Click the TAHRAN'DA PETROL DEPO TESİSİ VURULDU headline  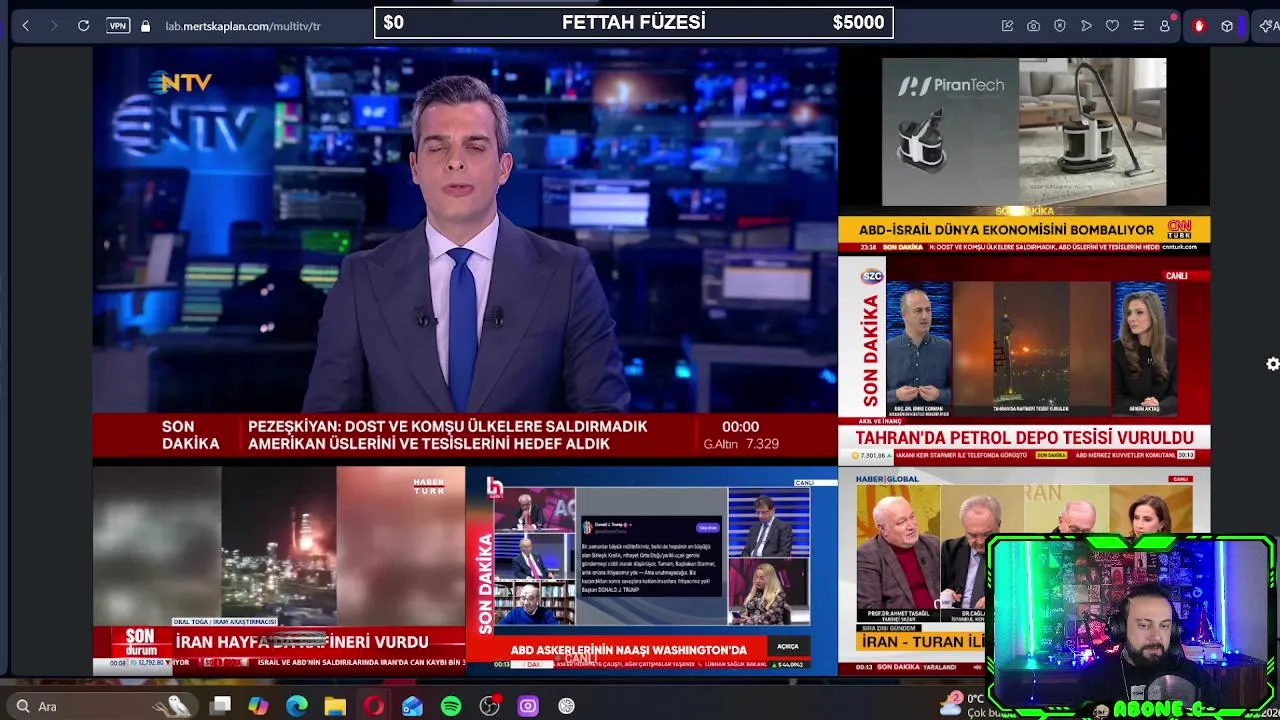pyautogui.click(x=1024, y=437)
